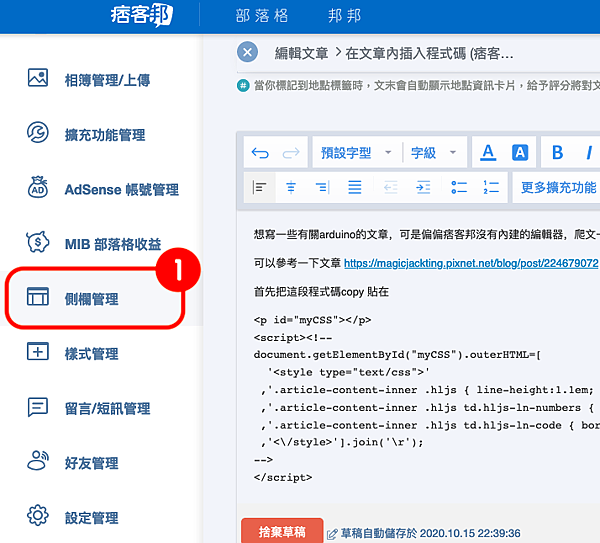
Task: Click the settings gear icon
Action: [38, 515]
